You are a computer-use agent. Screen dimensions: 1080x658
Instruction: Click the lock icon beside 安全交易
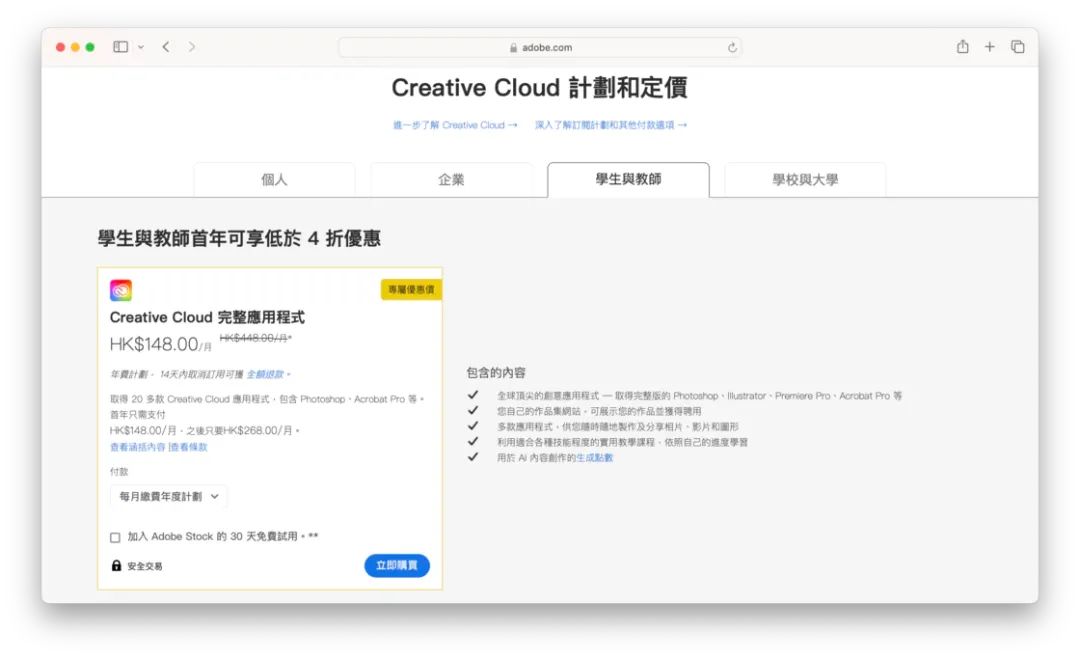tap(116, 566)
